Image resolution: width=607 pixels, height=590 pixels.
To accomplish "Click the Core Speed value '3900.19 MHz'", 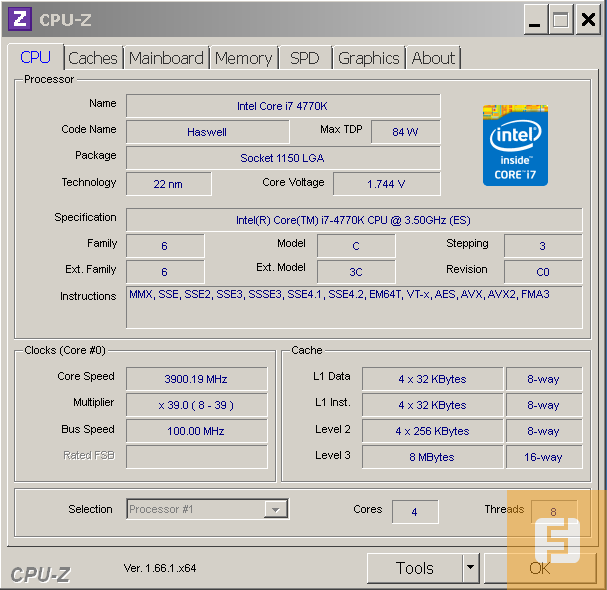I will point(196,379).
